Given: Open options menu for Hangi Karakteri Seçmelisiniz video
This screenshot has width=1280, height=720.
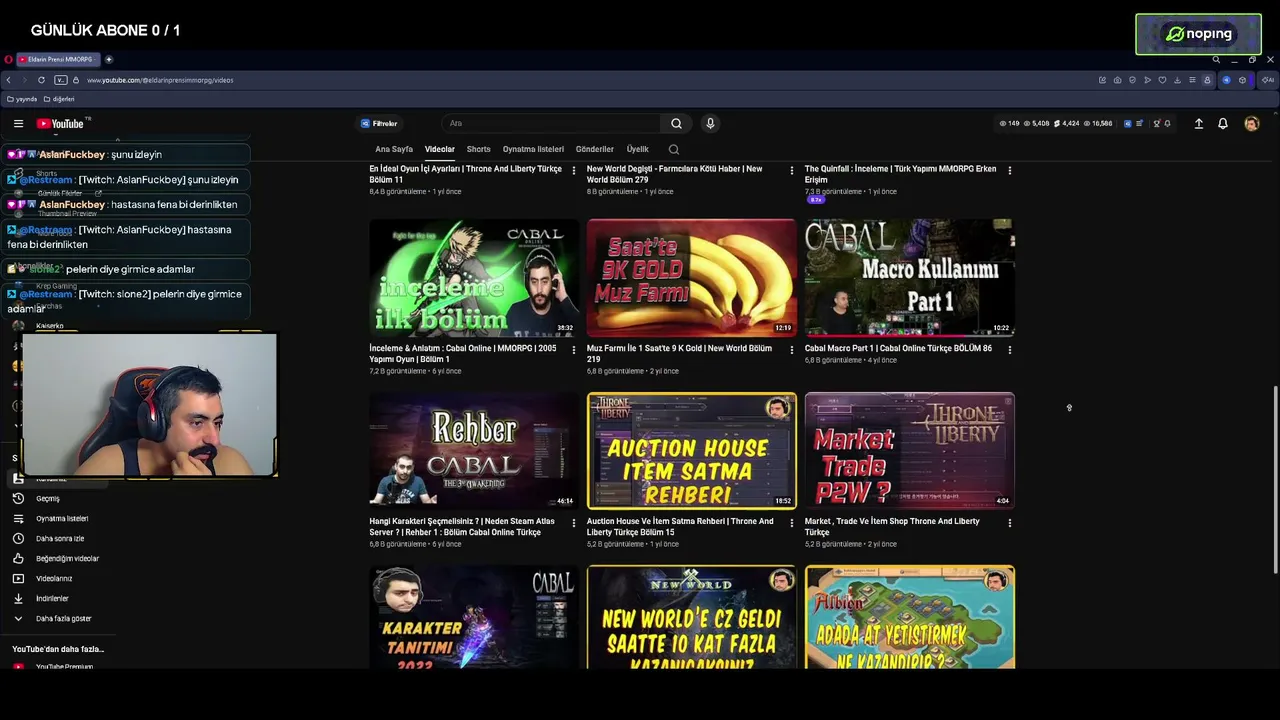Looking at the screenshot, I should pyautogui.click(x=573, y=523).
